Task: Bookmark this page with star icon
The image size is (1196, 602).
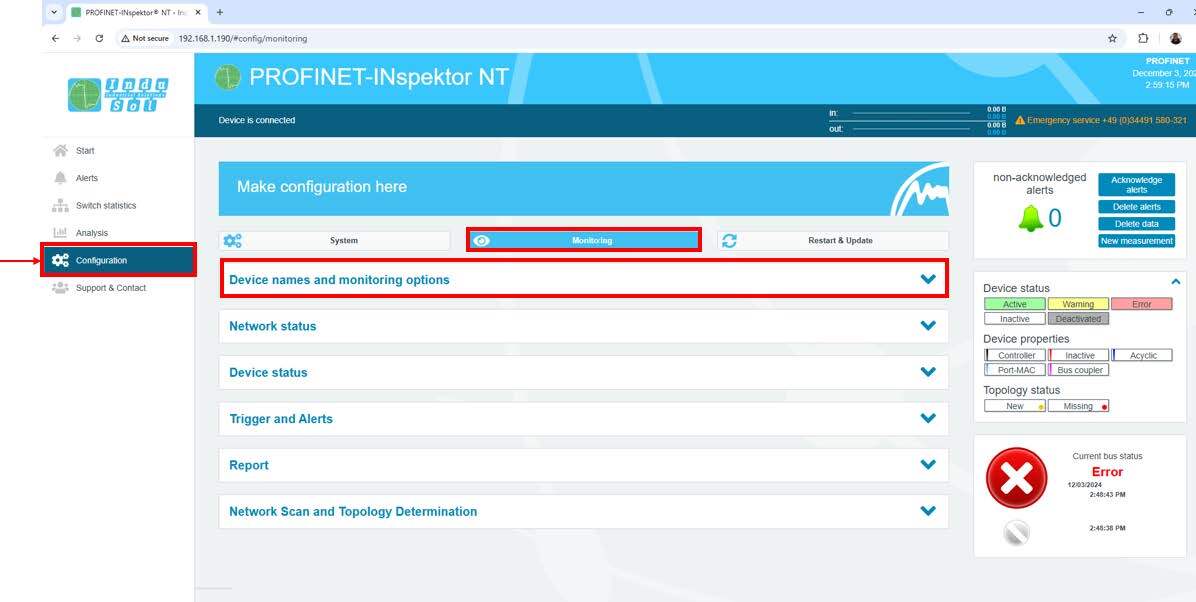Action: tap(1112, 38)
